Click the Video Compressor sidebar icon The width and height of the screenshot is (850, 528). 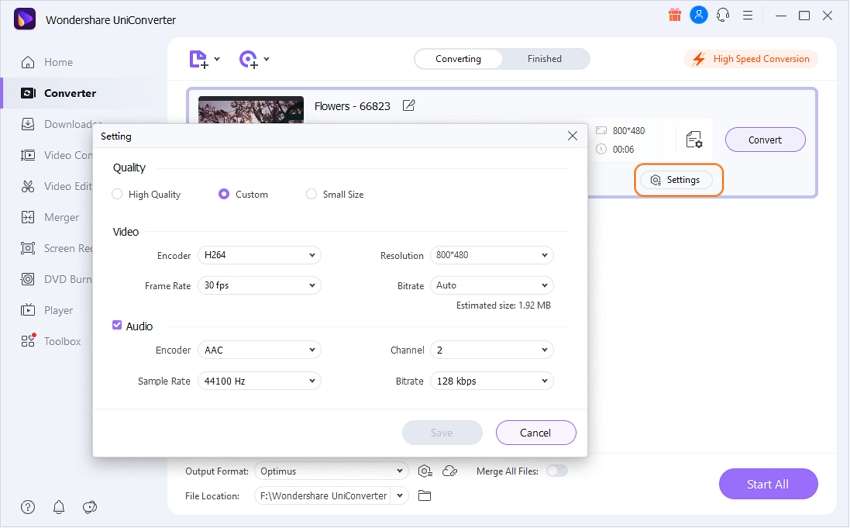[28, 156]
